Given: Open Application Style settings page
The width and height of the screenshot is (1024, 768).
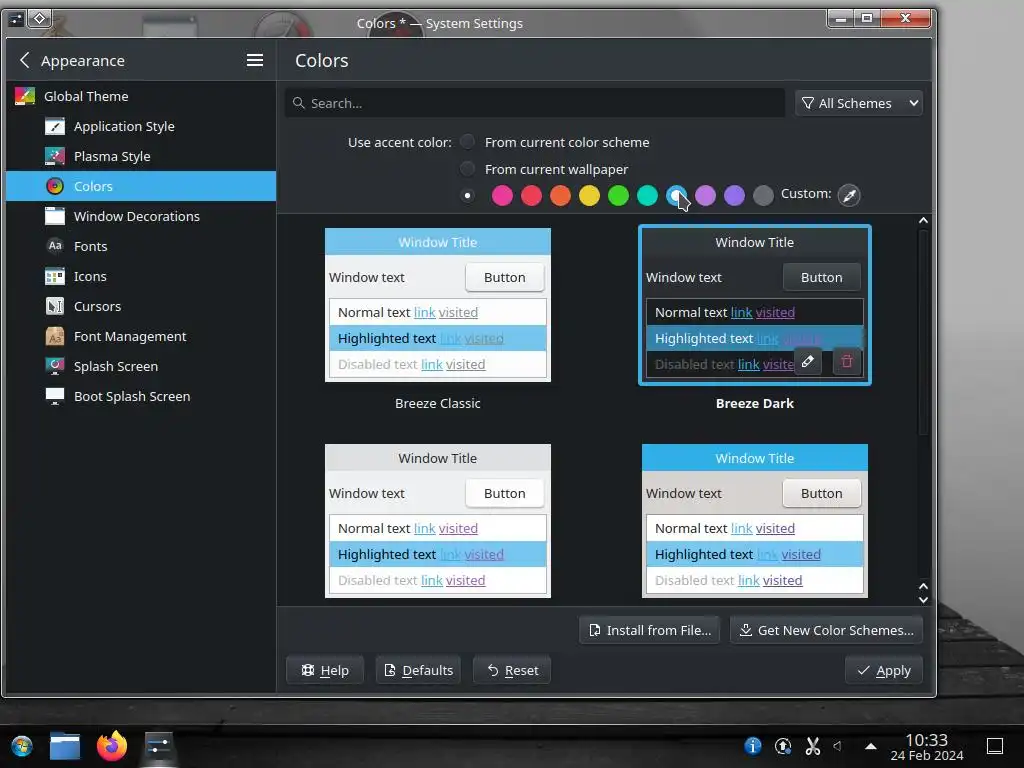Looking at the screenshot, I should pos(141,126).
